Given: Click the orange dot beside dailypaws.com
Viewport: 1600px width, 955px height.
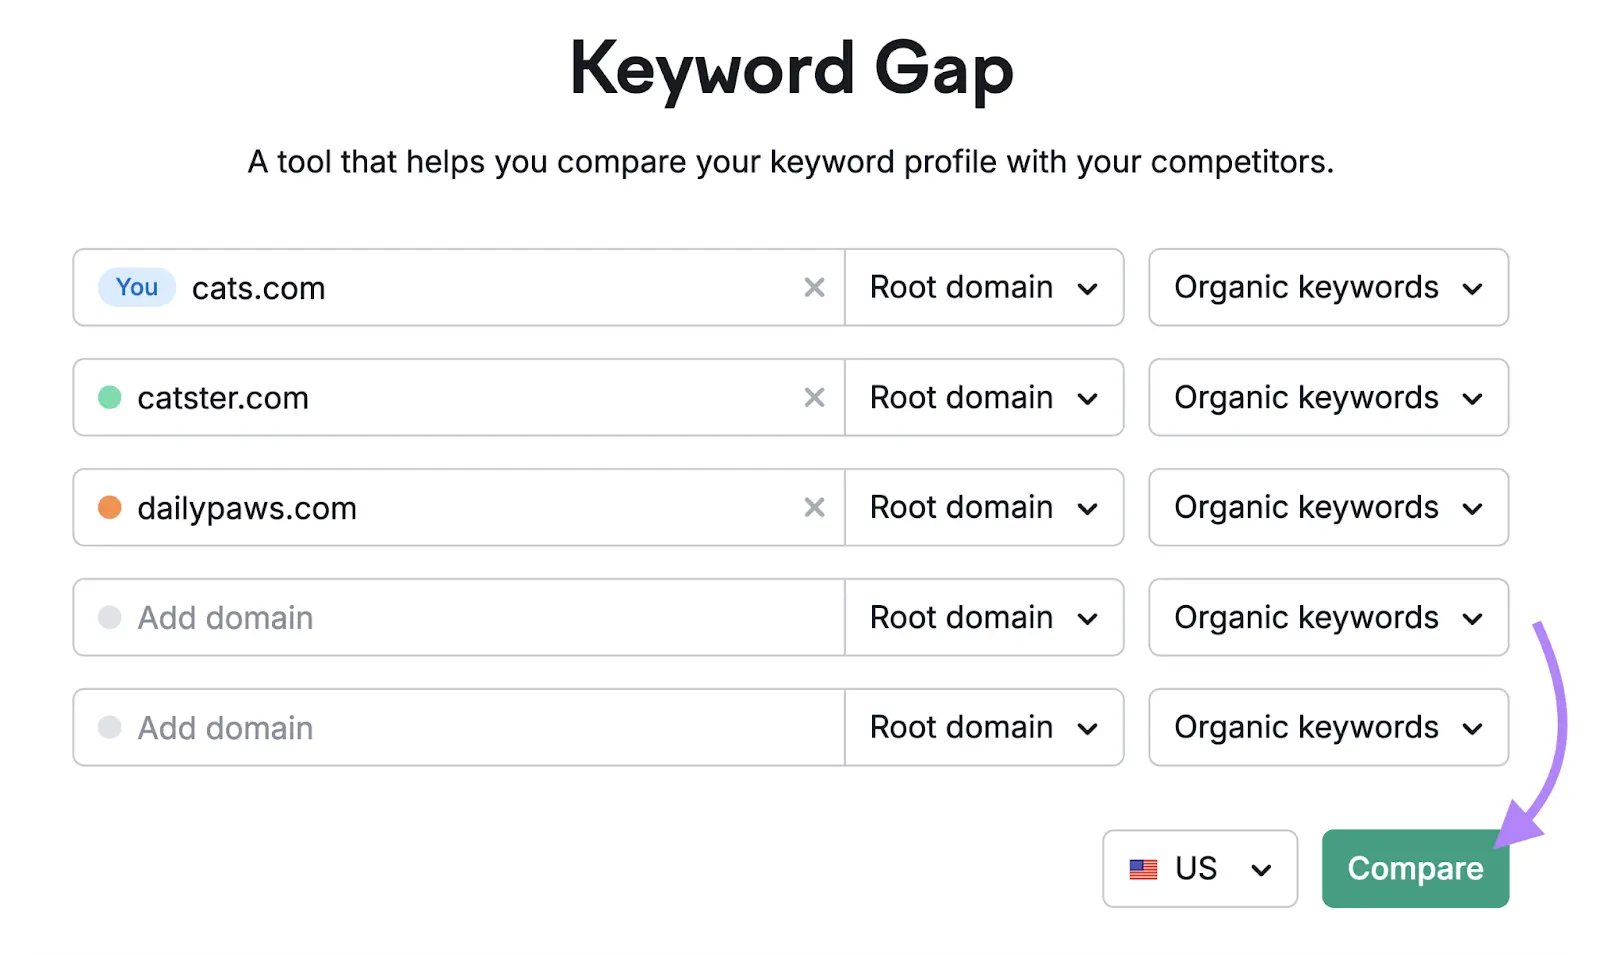Looking at the screenshot, I should pyautogui.click(x=110, y=507).
